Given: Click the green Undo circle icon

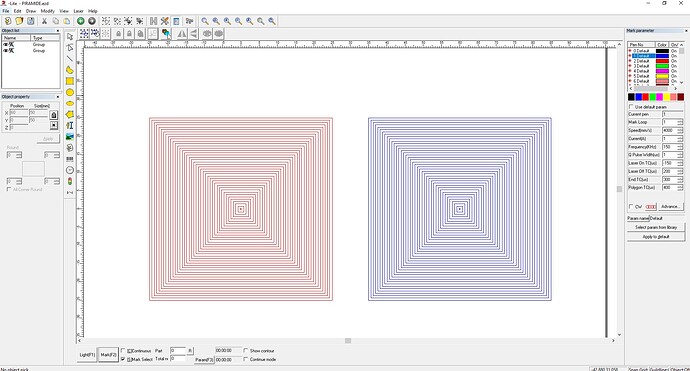Looking at the screenshot, I should coord(81,21).
